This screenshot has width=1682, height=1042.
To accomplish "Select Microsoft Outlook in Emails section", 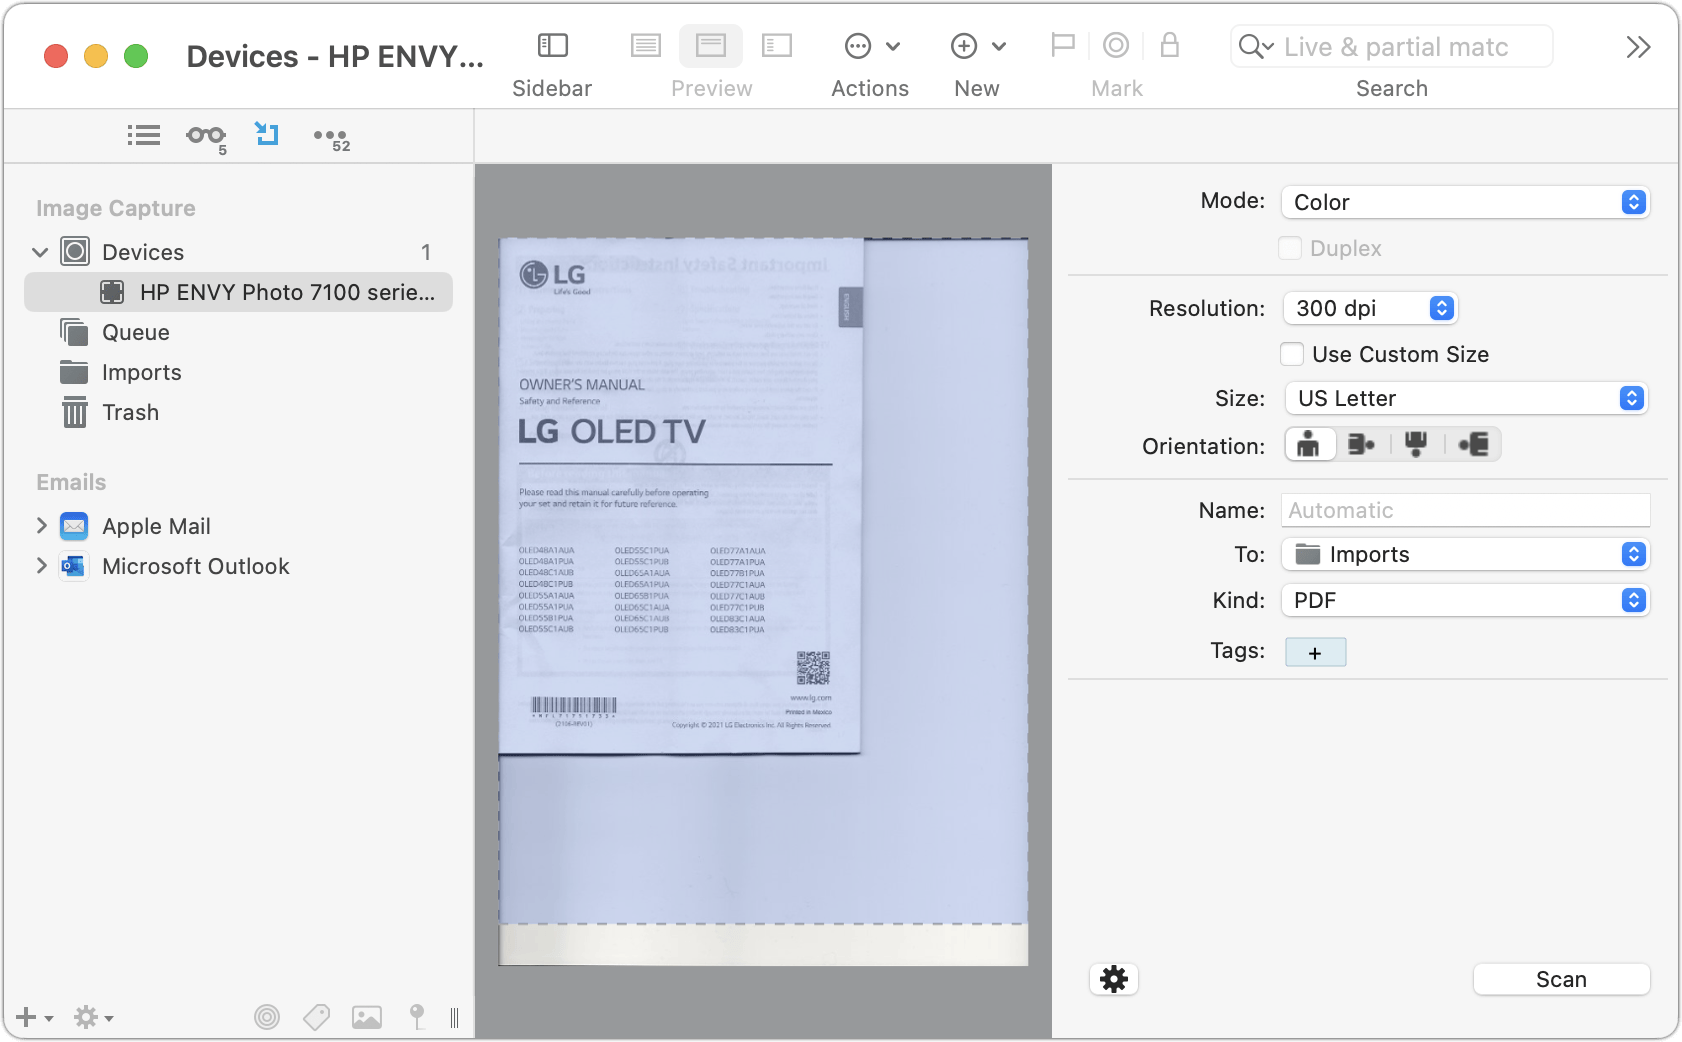I will [x=196, y=566].
